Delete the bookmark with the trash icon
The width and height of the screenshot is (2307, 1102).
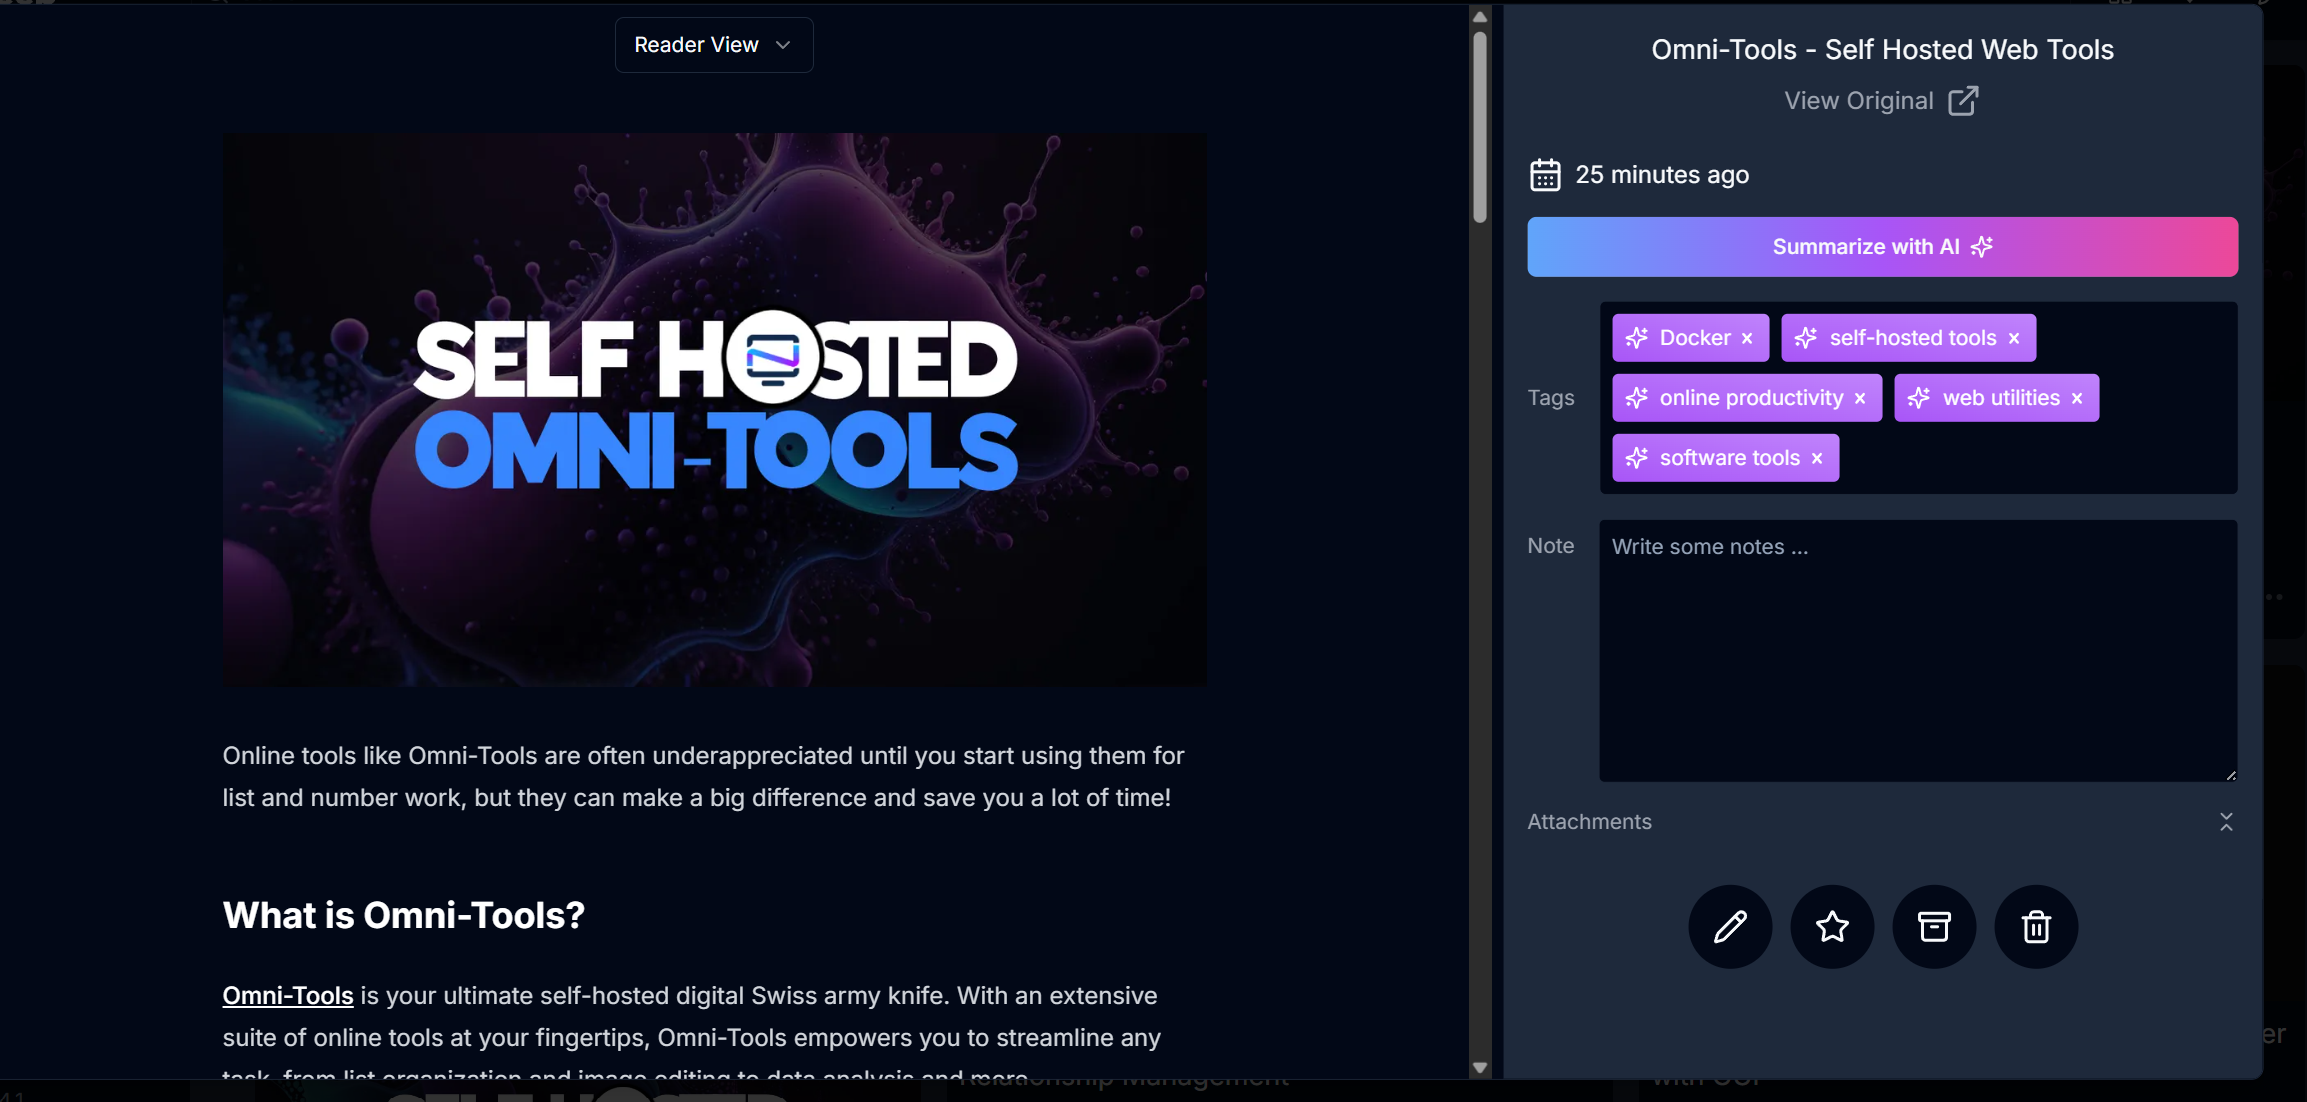point(2036,927)
